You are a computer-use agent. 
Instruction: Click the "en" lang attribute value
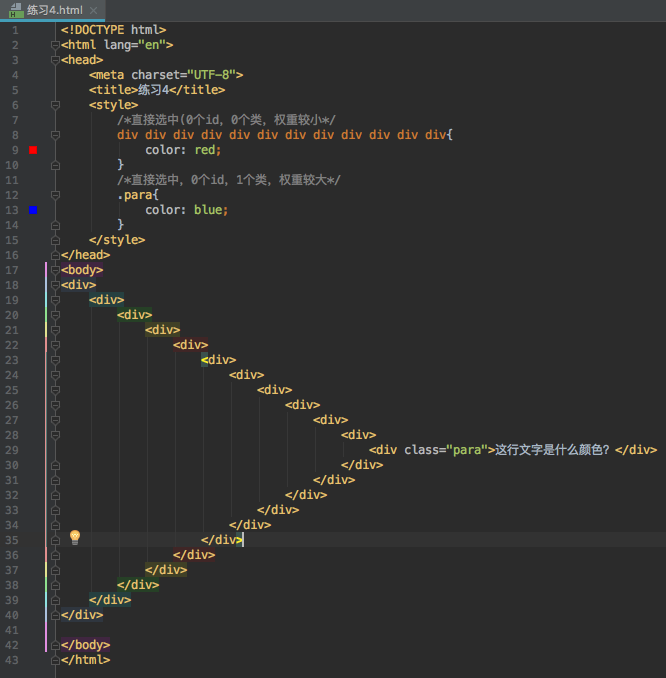152,45
